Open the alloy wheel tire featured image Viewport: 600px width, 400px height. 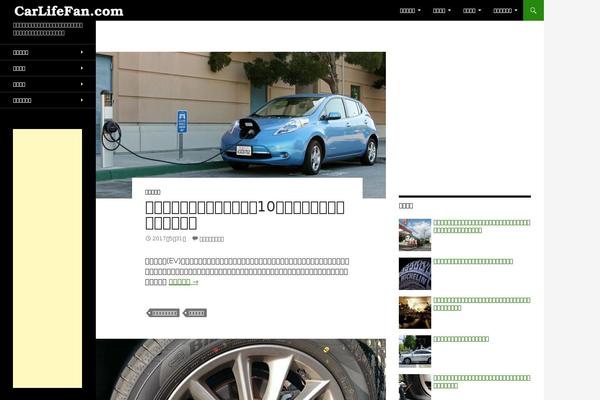(241, 369)
